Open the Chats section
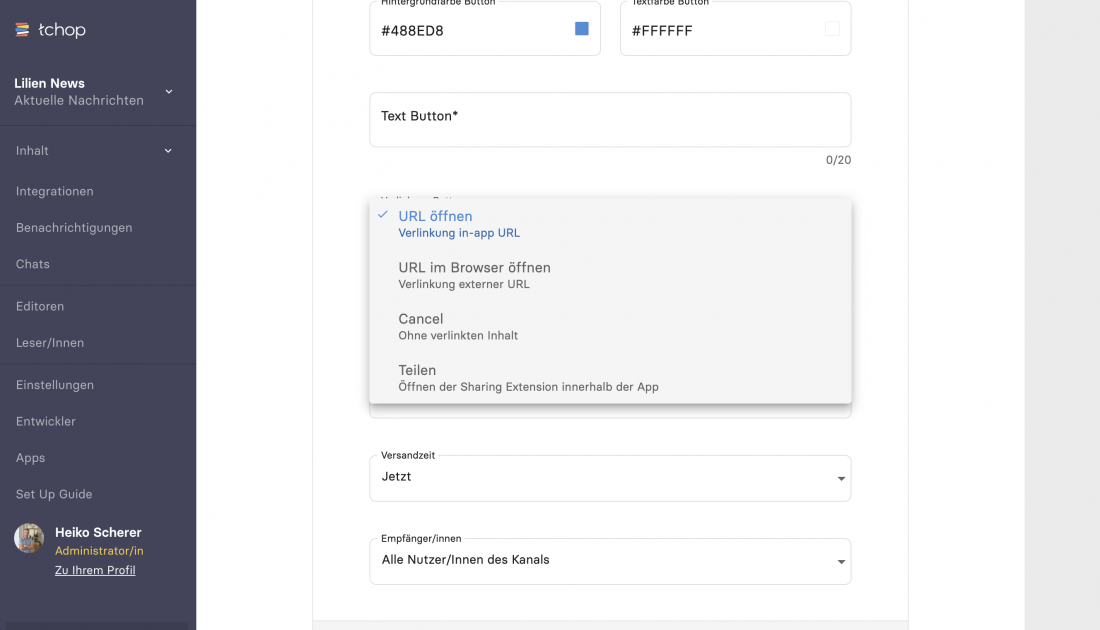The width and height of the screenshot is (1100, 630). pos(33,264)
